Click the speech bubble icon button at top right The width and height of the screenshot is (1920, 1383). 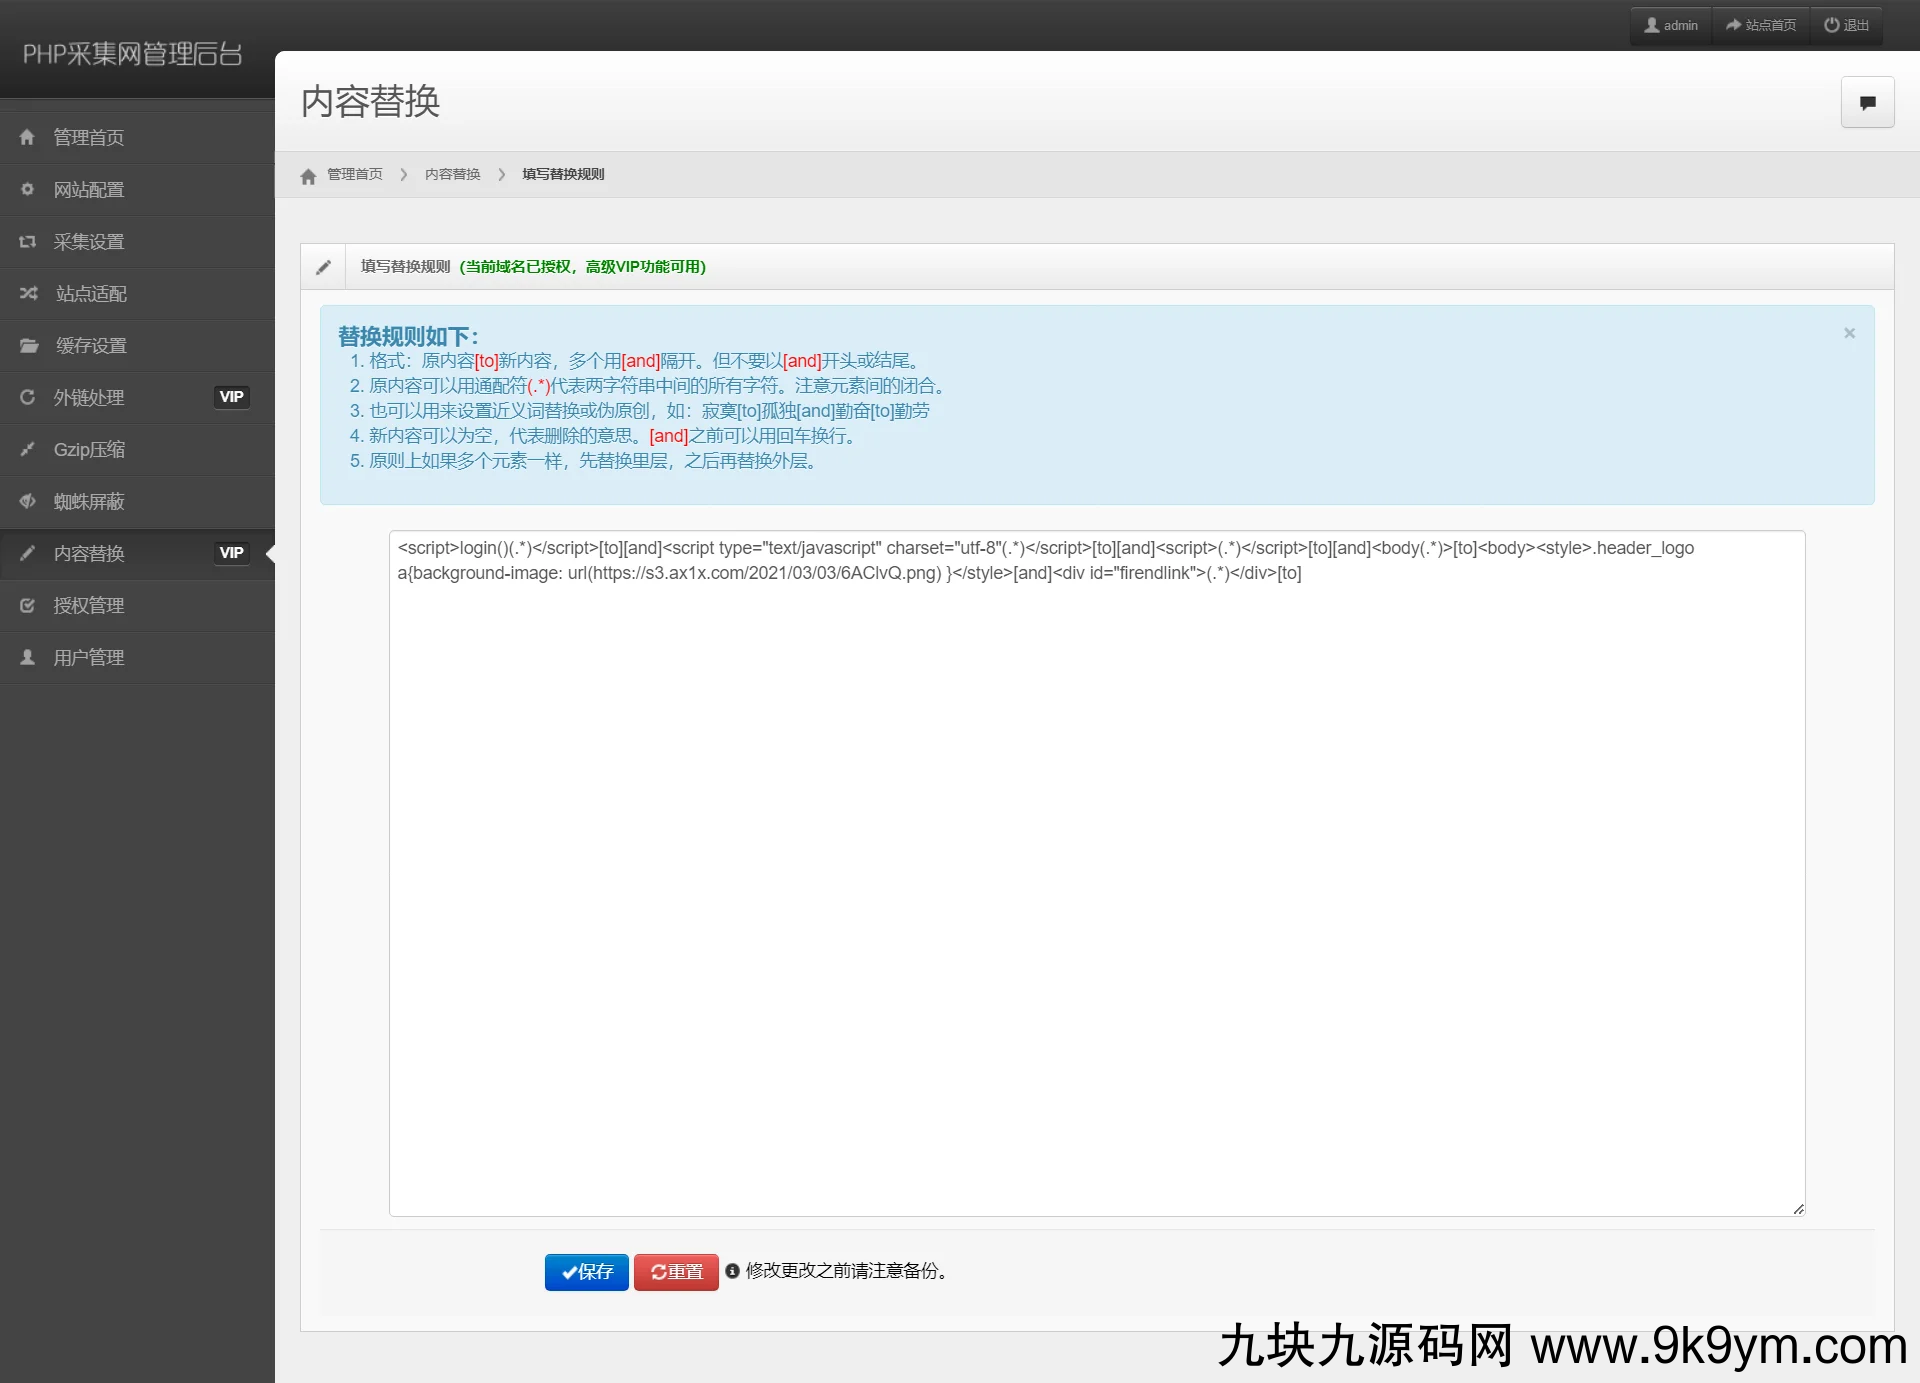pyautogui.click(x=1867, y=102)
